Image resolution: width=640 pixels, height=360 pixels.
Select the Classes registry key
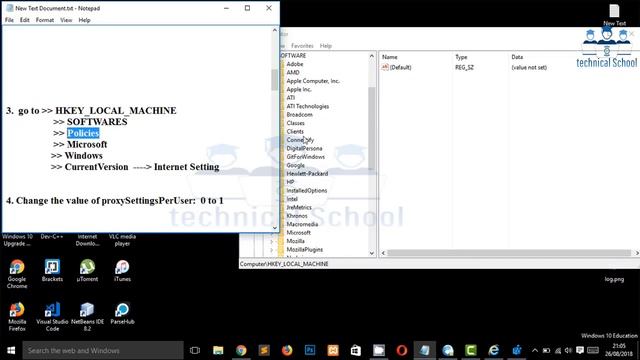point(295,123)
